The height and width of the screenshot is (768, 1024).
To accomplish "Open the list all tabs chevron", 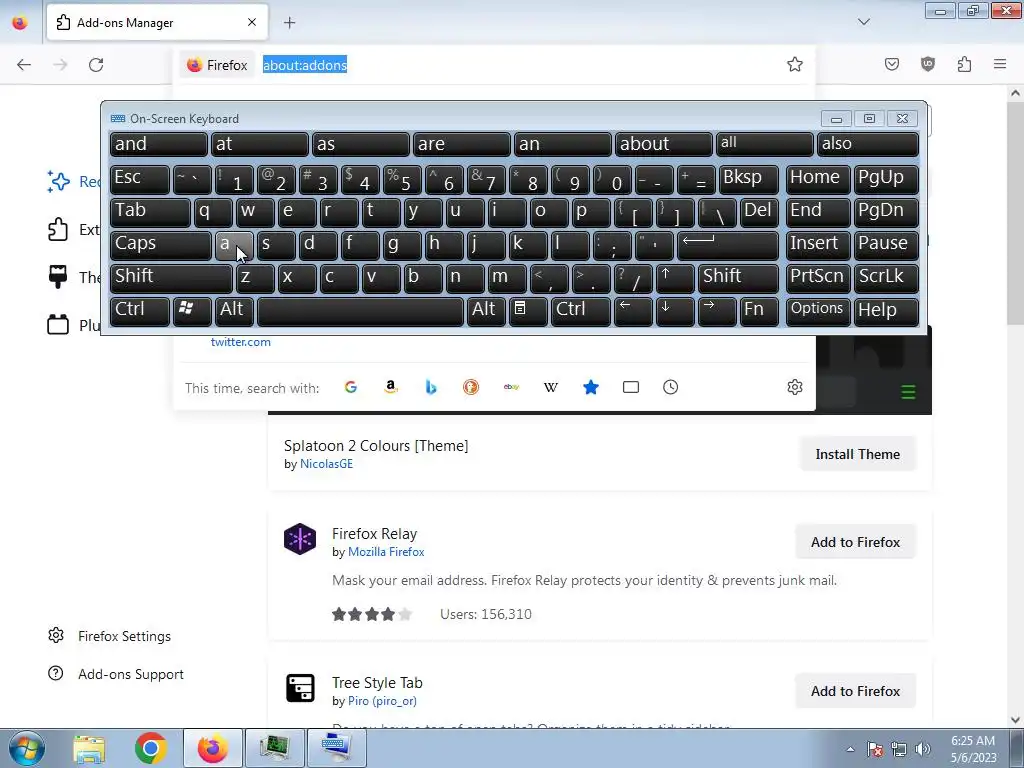I will pyautogui.click(x=864, y=22).
